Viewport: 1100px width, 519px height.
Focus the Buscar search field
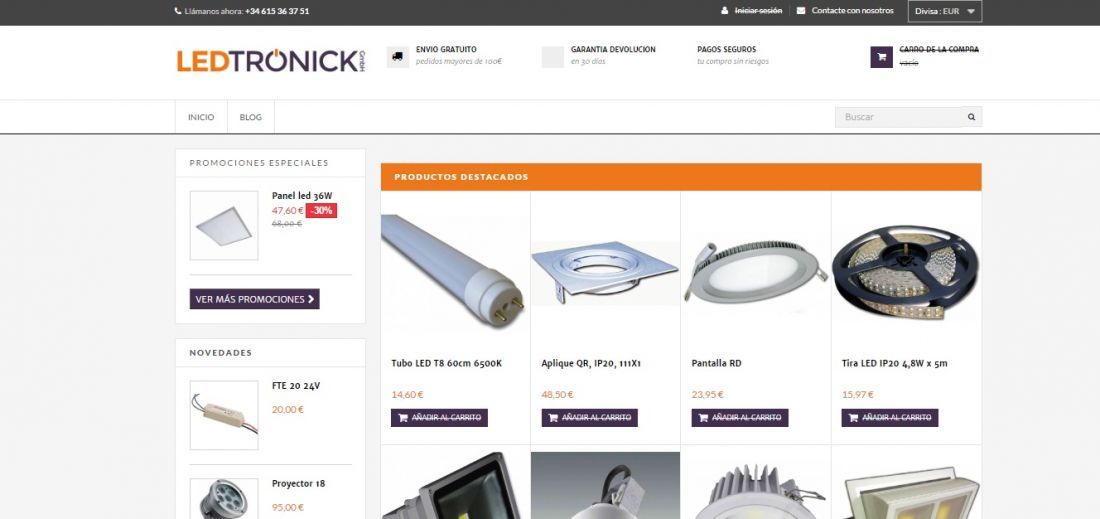coord(898,117)
